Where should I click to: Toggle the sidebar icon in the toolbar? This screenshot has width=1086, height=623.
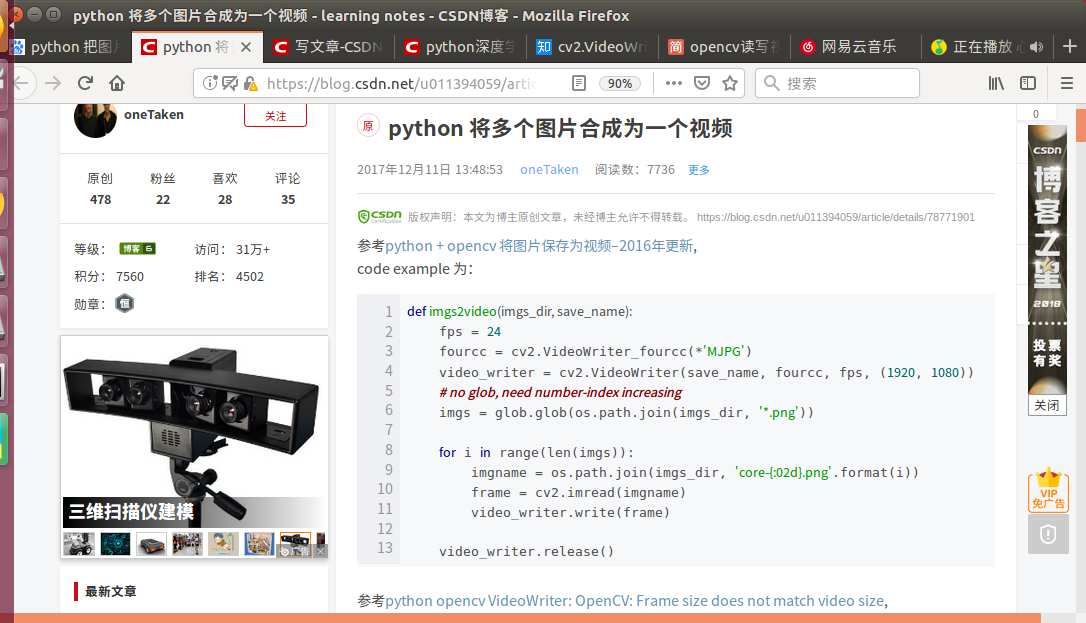[1027, 84]
